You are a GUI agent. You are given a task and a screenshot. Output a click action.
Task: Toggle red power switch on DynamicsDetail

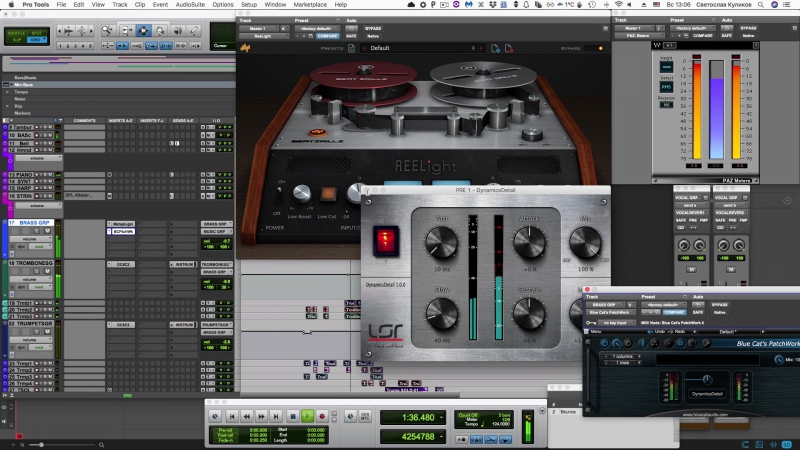[x=386, y=240]
